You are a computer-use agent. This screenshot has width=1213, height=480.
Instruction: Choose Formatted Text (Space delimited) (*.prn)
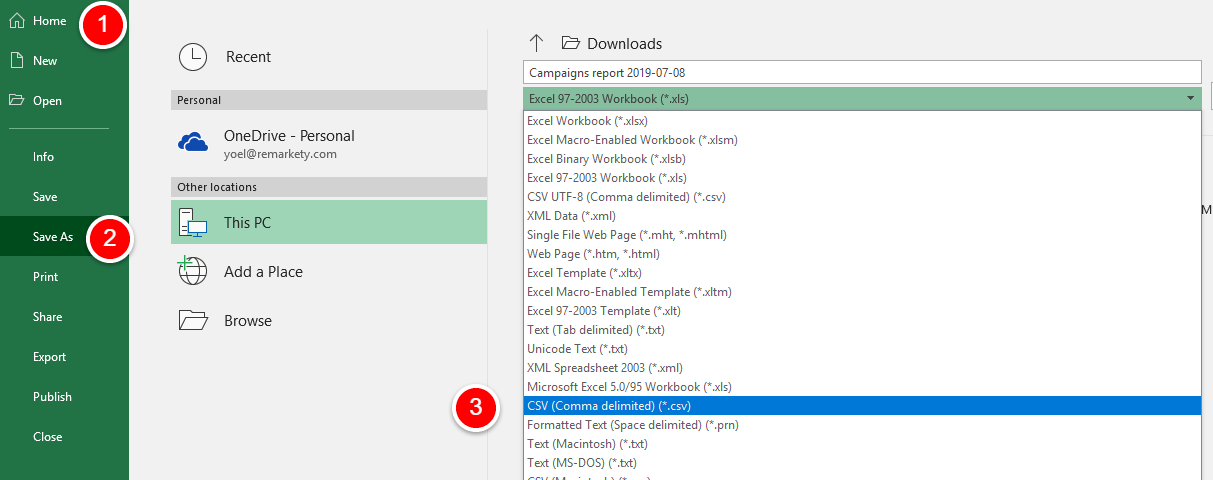861,424
